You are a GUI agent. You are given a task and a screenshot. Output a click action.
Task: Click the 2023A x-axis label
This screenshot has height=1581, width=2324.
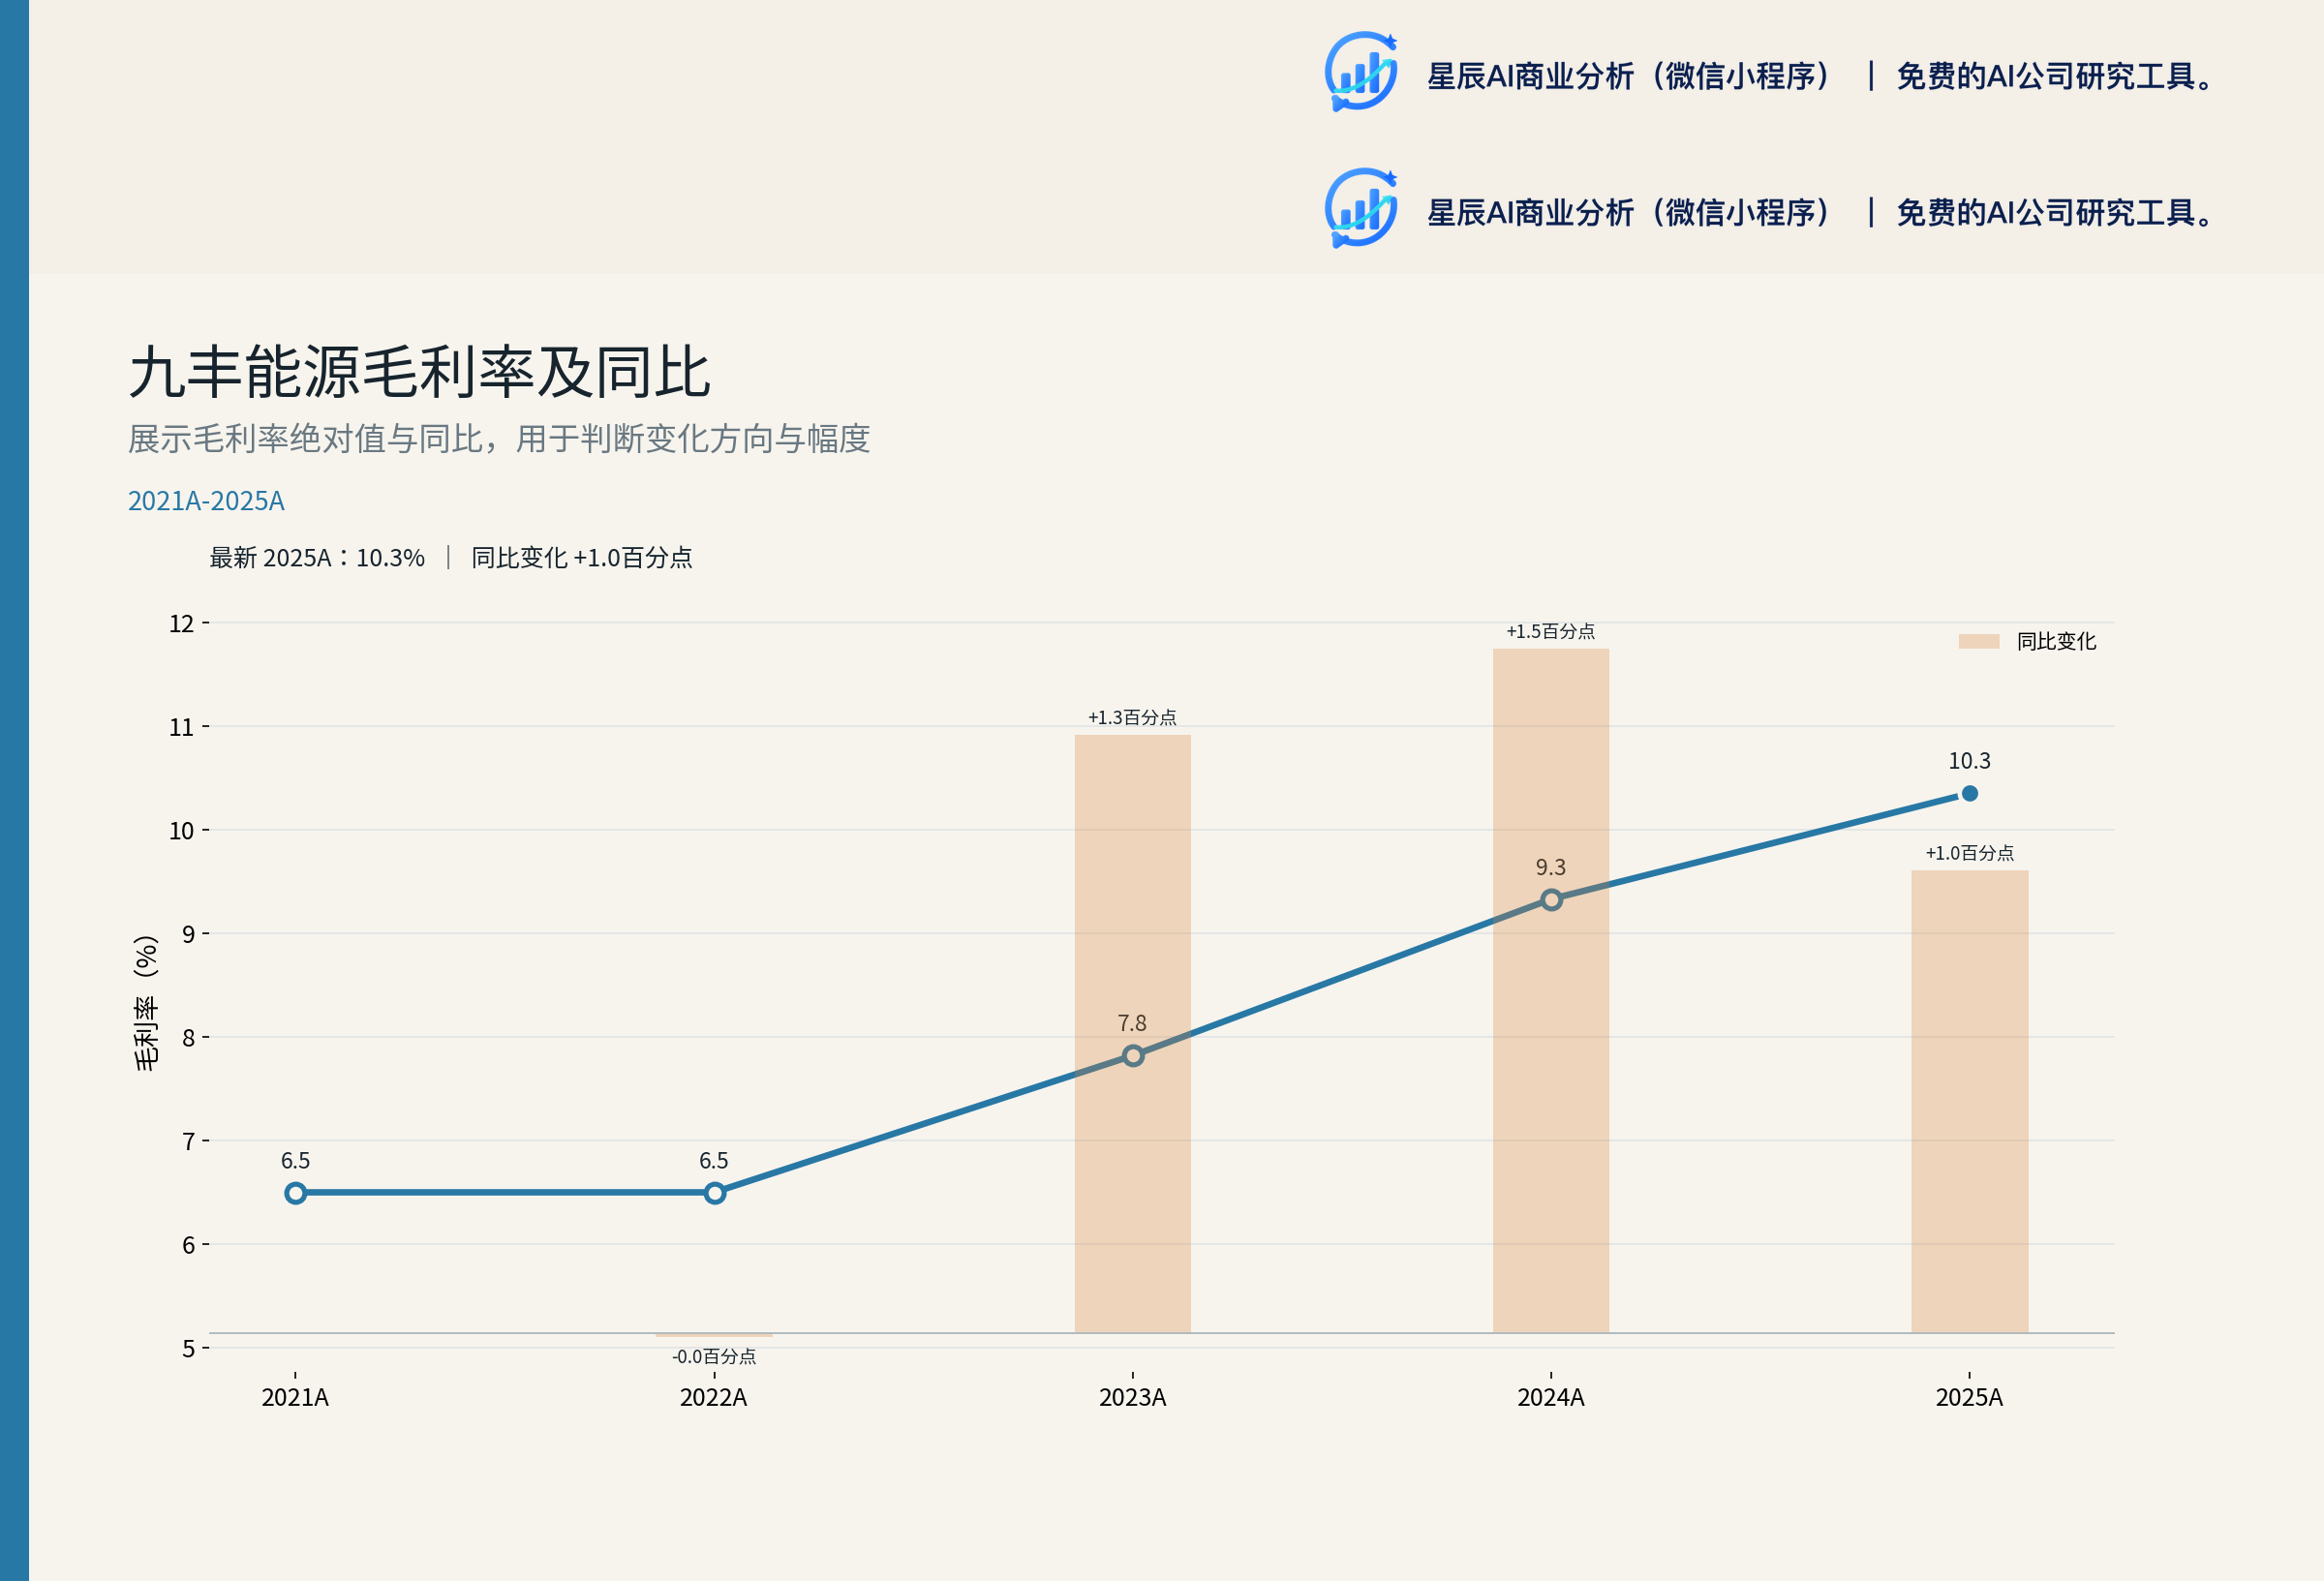pyautogui.click(x=1132, y=1397)
